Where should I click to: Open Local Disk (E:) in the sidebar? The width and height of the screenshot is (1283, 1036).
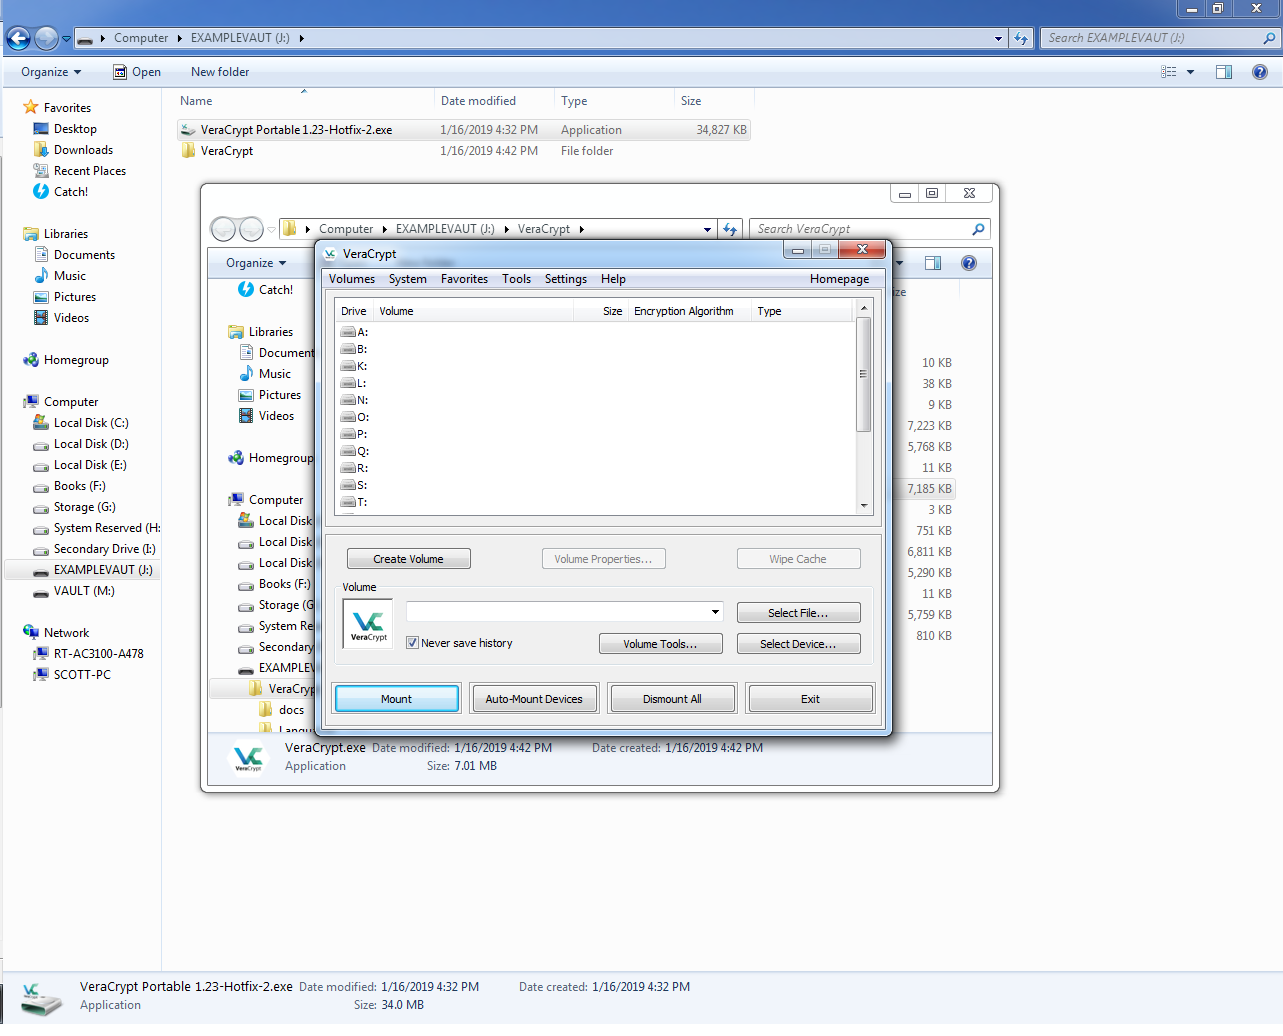click(x=90, y=465)
